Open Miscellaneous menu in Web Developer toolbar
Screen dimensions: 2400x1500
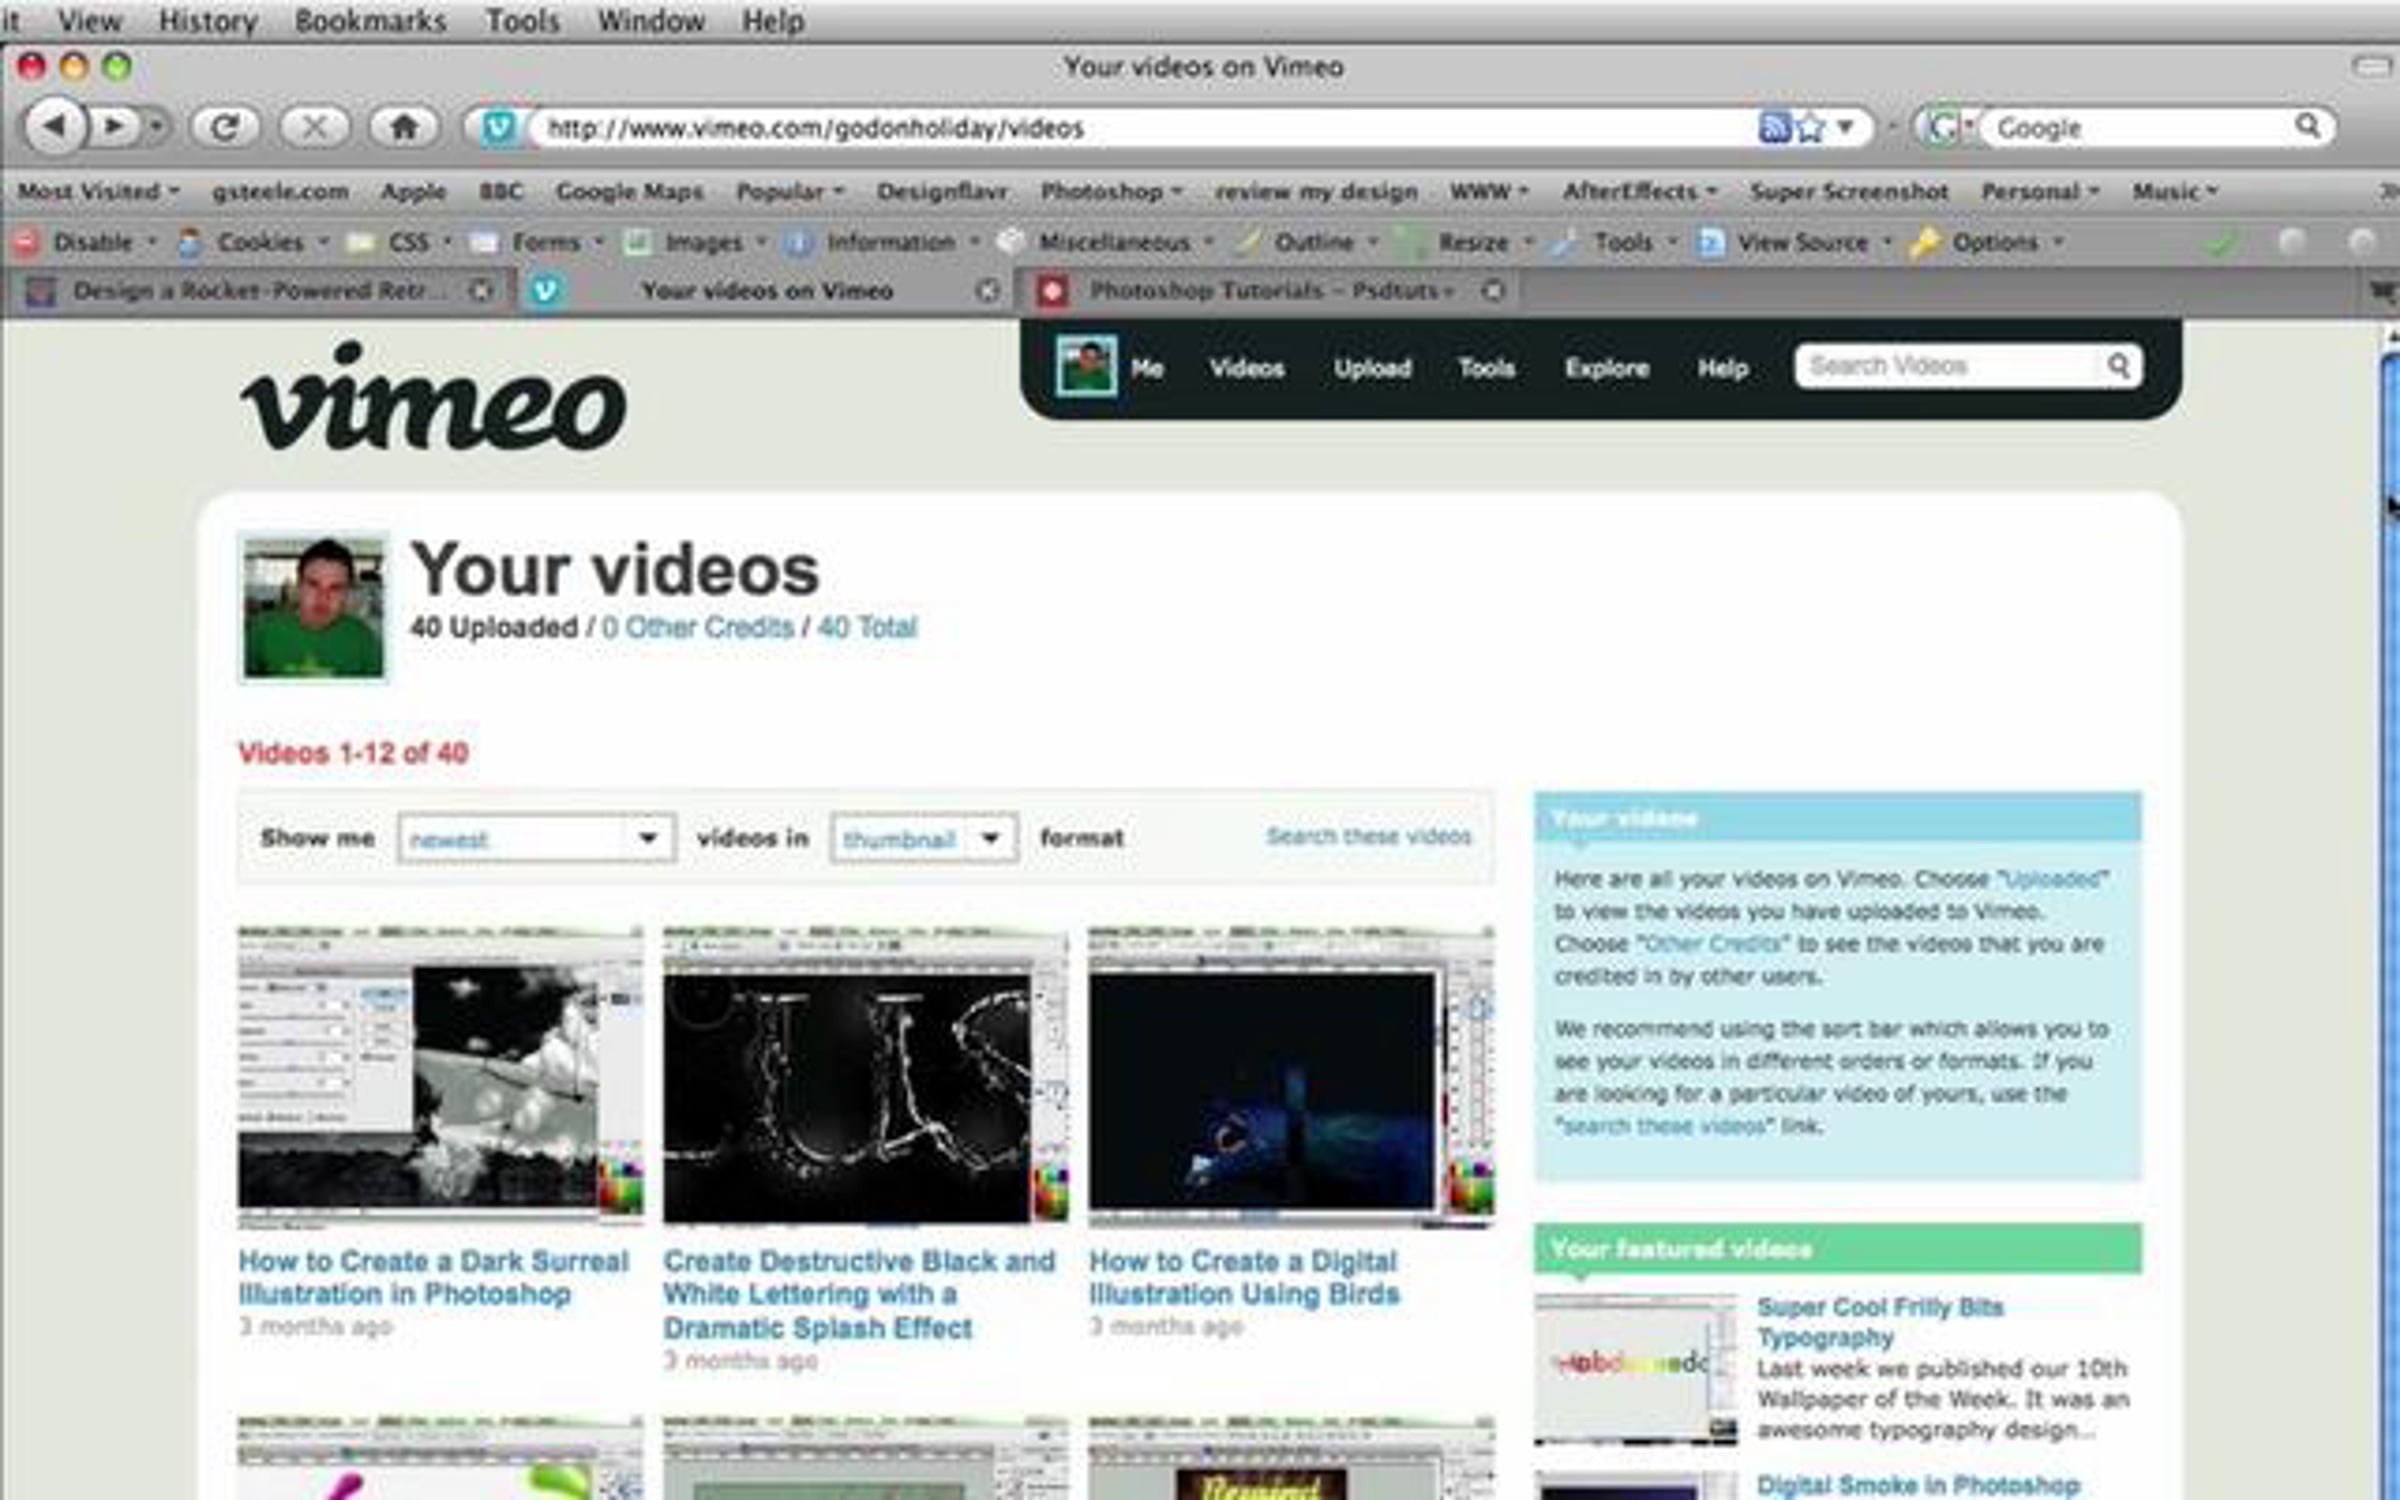1106,242
